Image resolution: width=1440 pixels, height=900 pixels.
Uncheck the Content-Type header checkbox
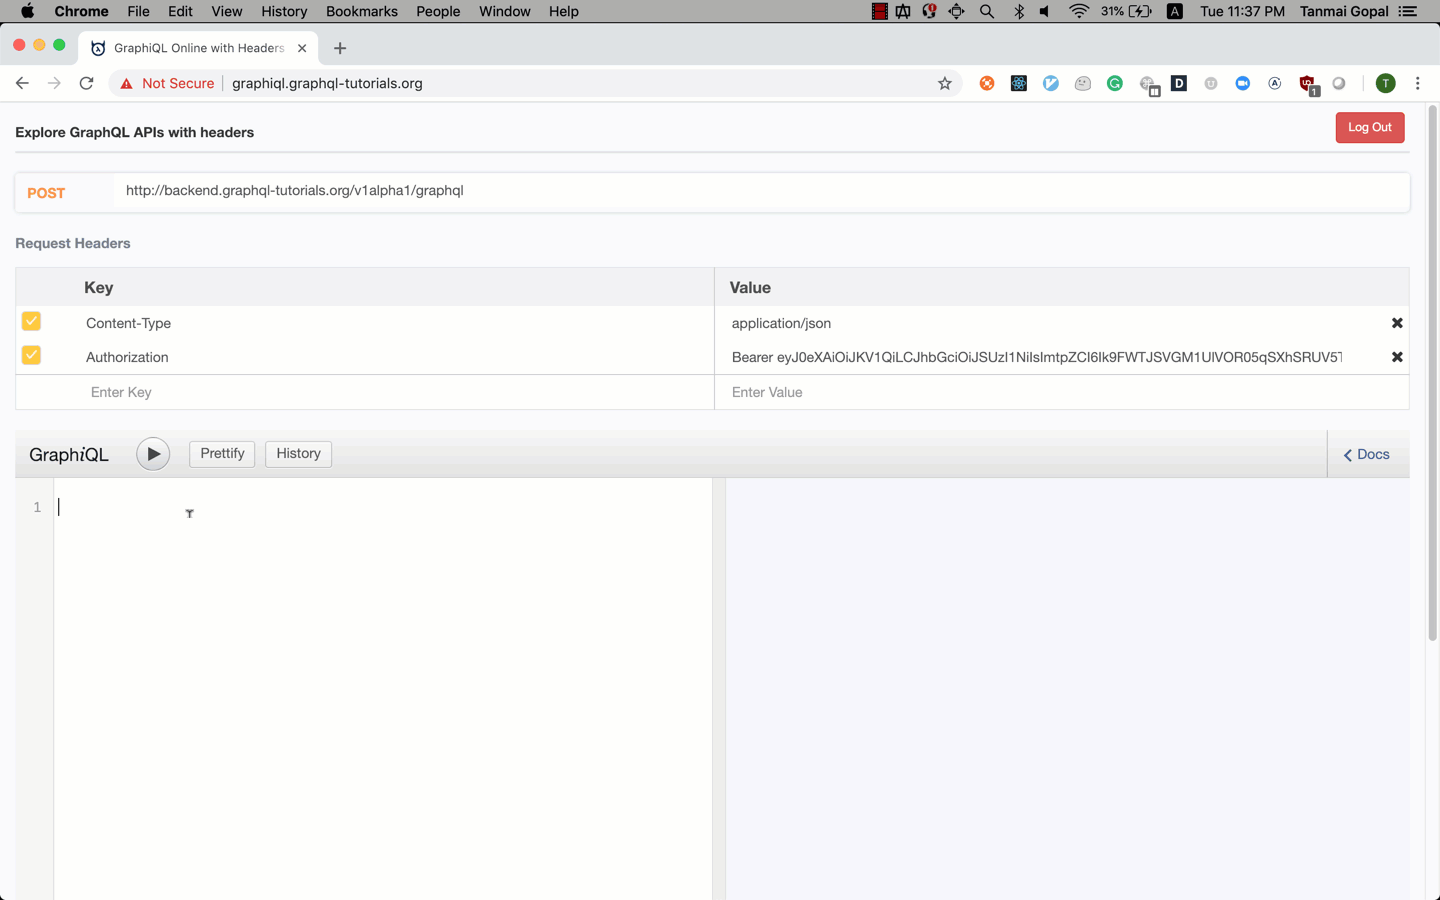point(31,321)
